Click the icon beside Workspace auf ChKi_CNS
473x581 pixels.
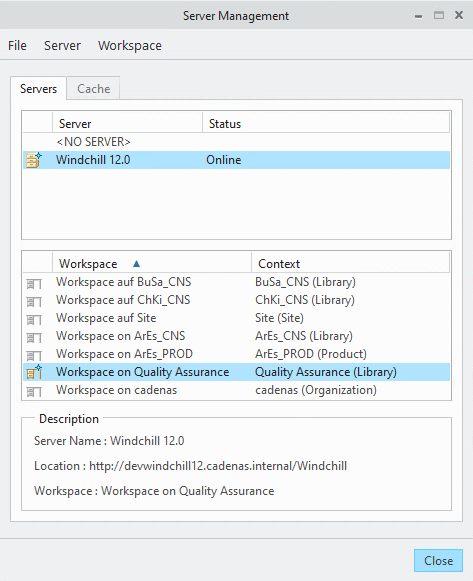click(34, 302)
